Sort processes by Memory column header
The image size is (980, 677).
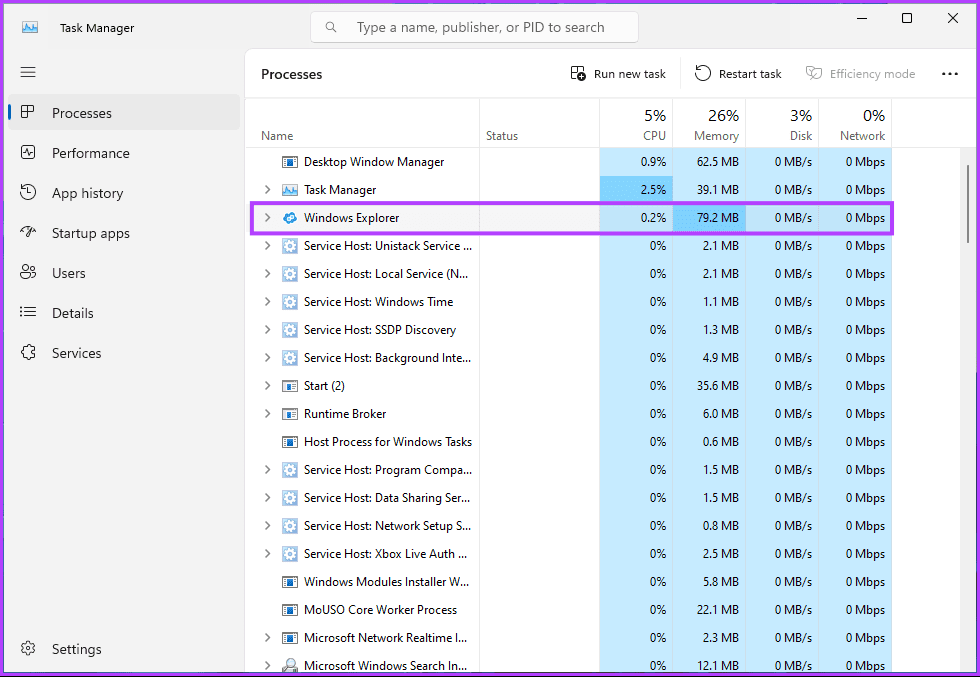tap(709, 124)
